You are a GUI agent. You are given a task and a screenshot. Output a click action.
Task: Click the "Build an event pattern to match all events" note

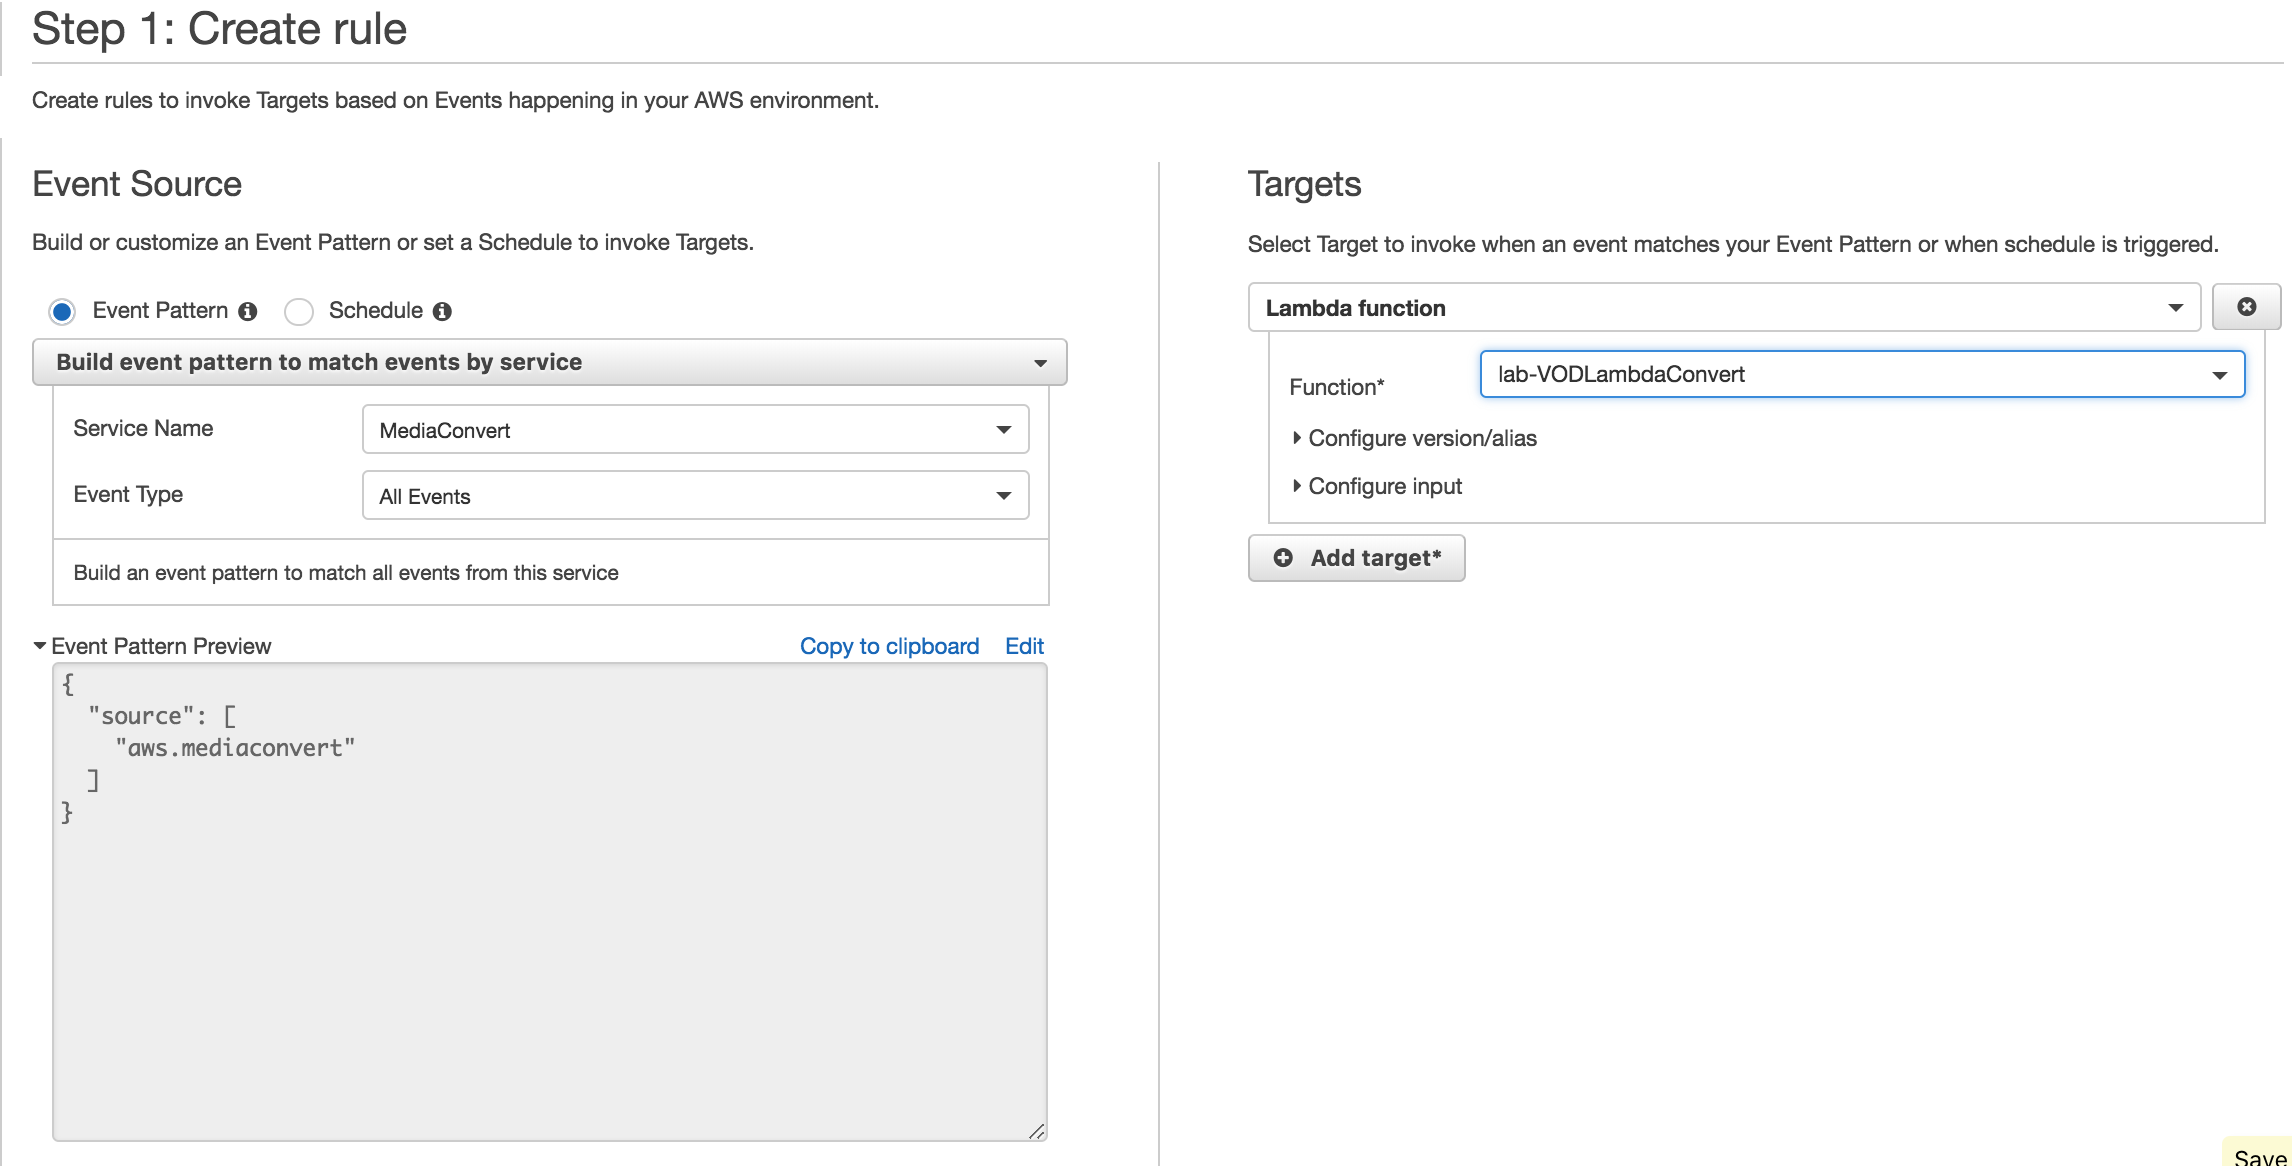346,573
